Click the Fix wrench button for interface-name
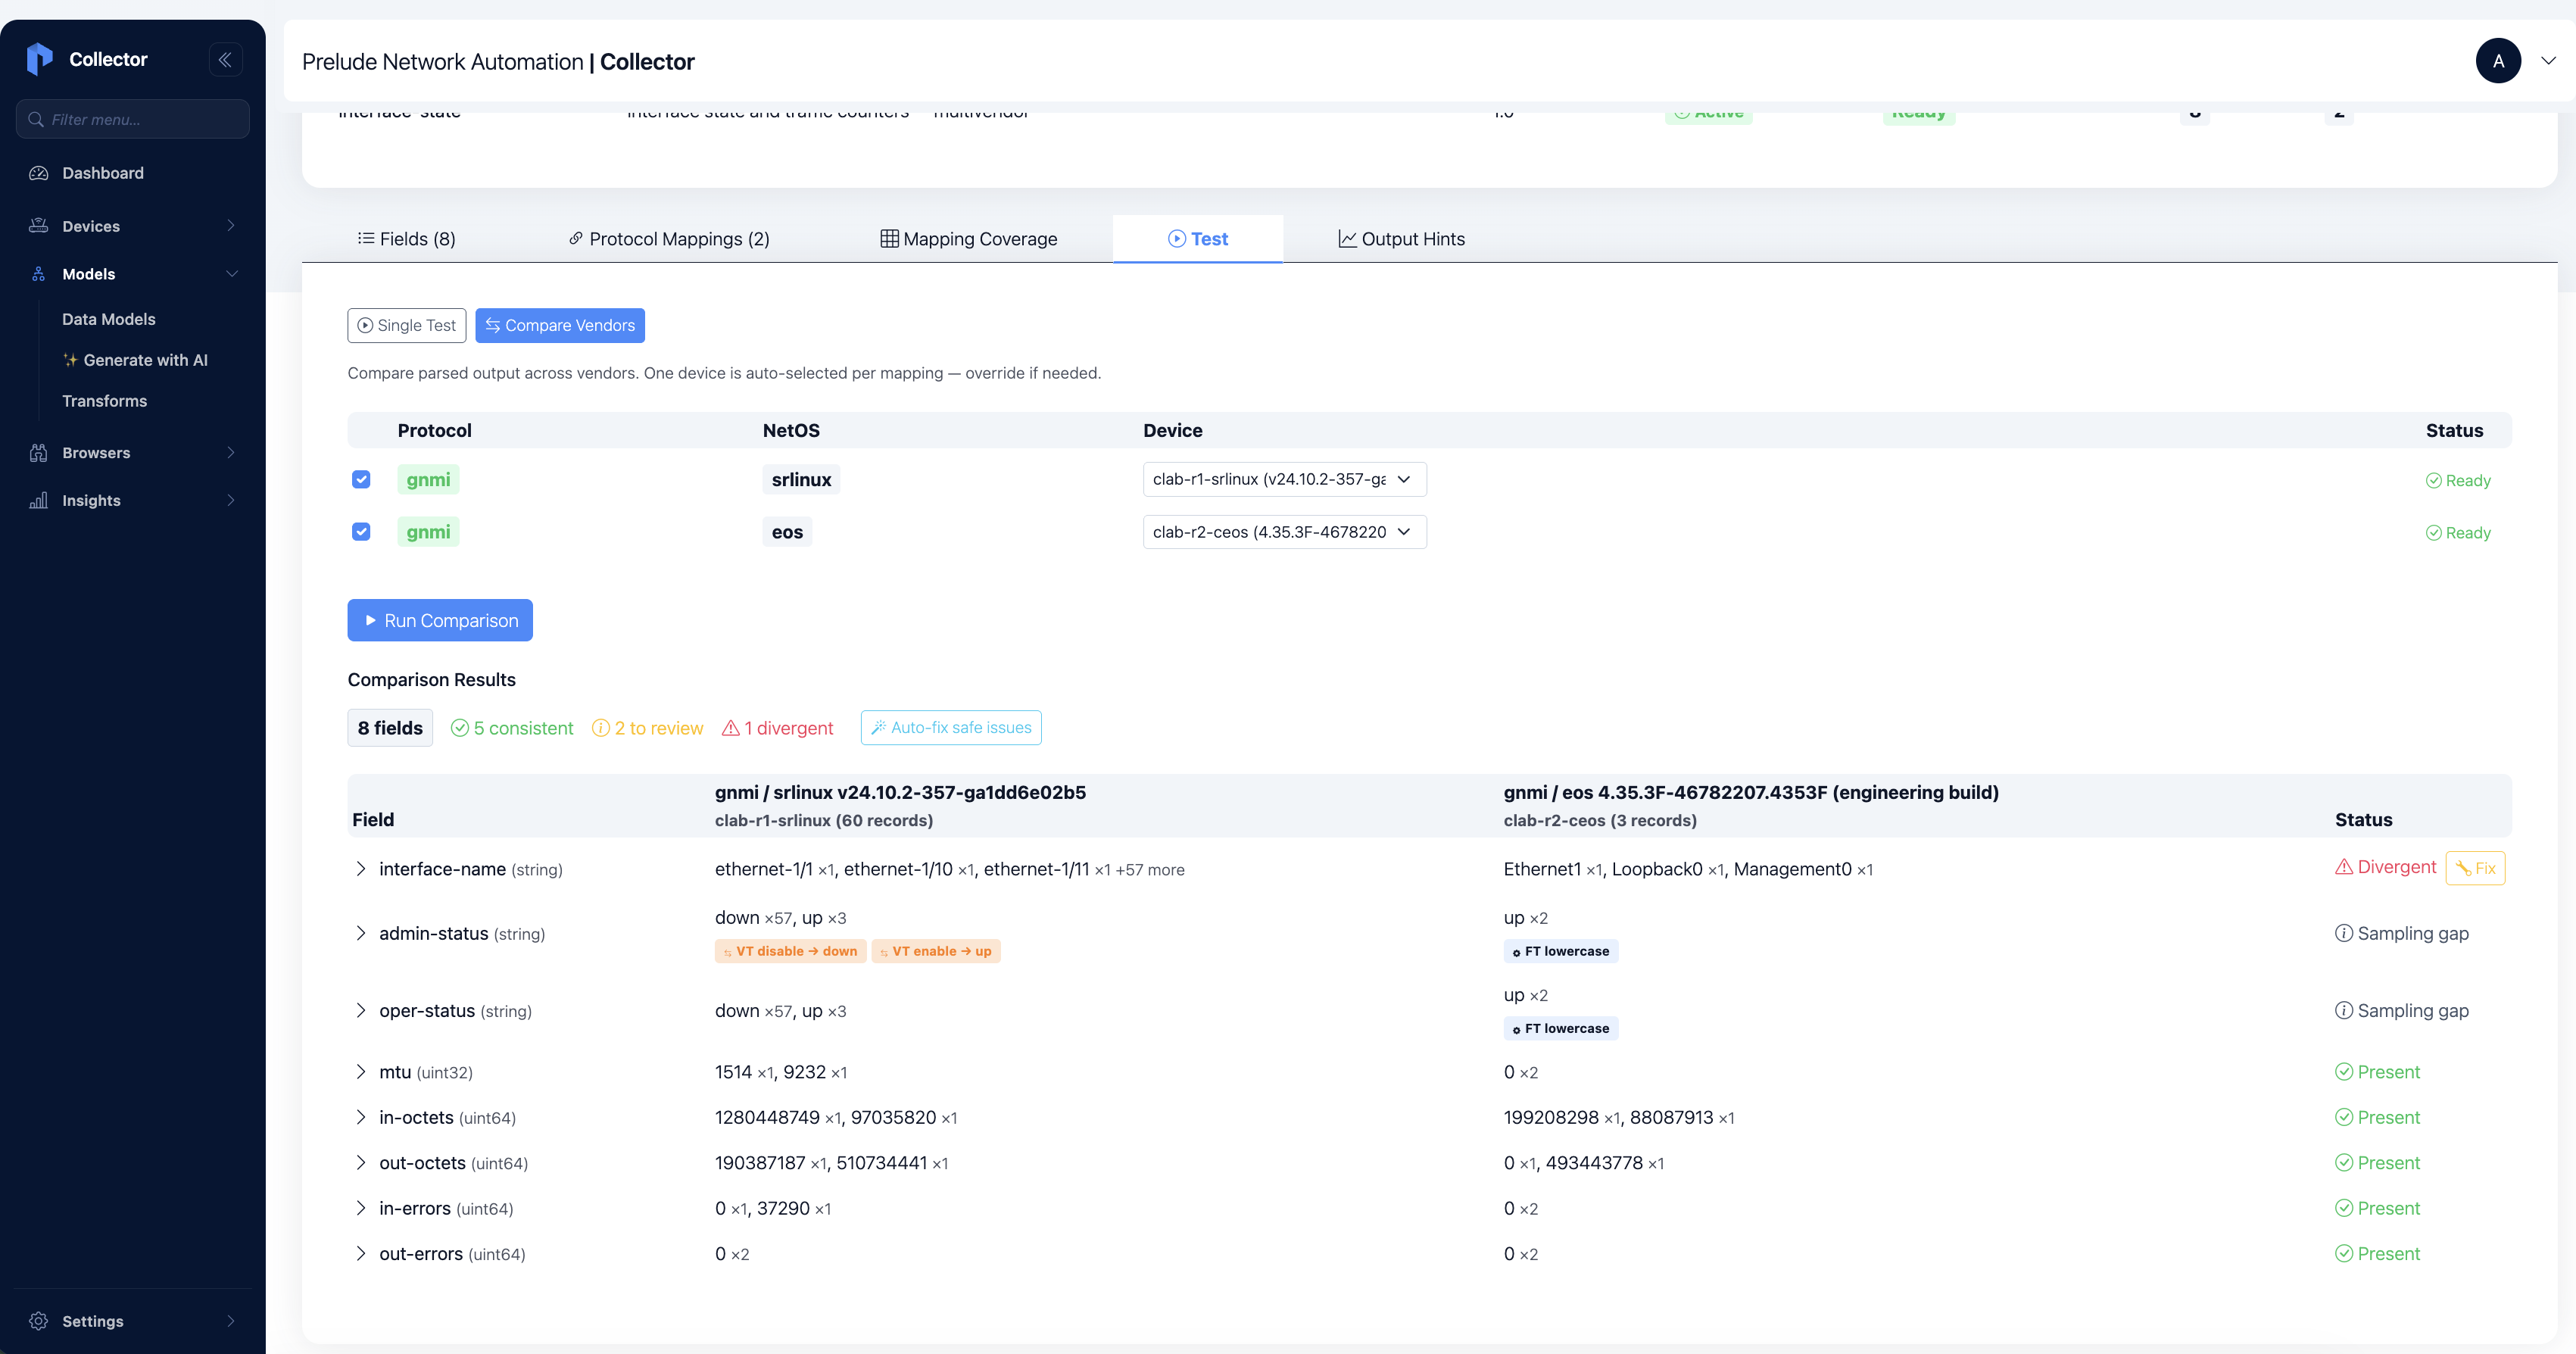The image size is (2576, 1354). pyautogui.click(x=2475, y=868)
